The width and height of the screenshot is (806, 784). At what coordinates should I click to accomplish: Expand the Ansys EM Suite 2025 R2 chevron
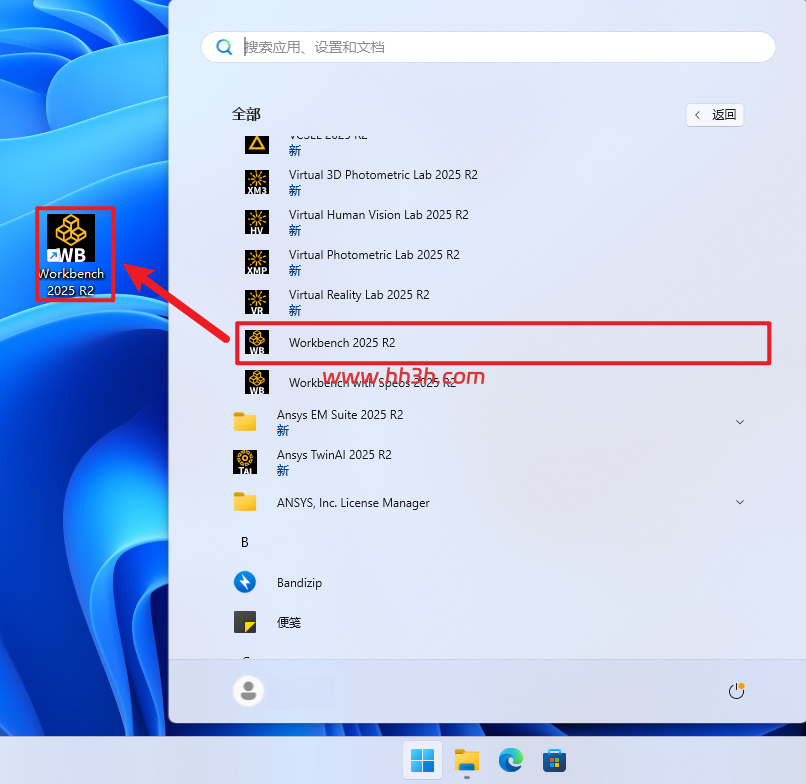[x=740, y=422]
